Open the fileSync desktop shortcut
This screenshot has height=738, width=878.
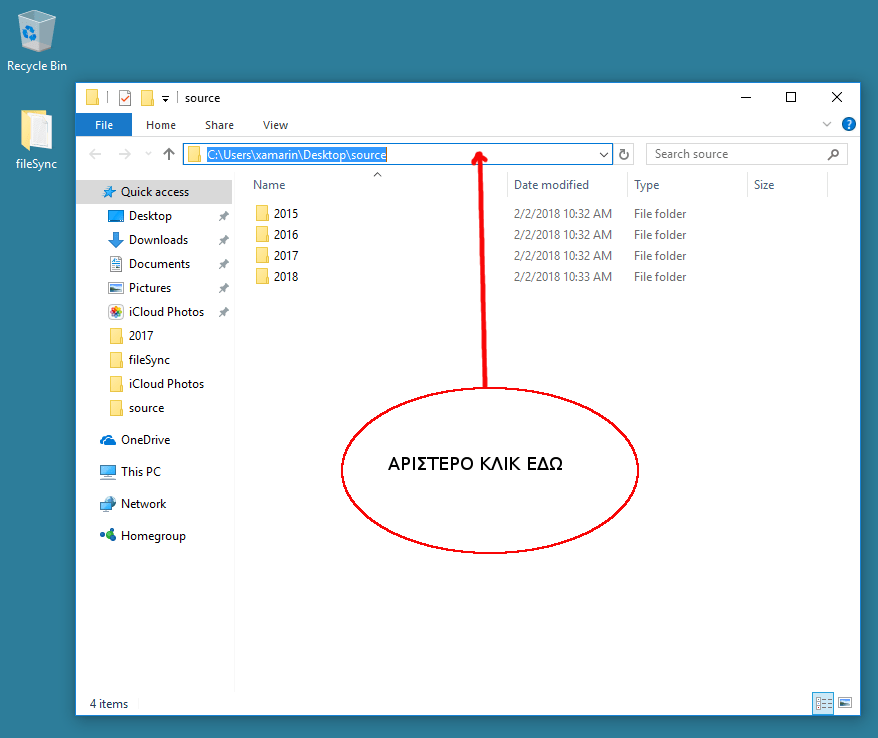pos(34,130)
